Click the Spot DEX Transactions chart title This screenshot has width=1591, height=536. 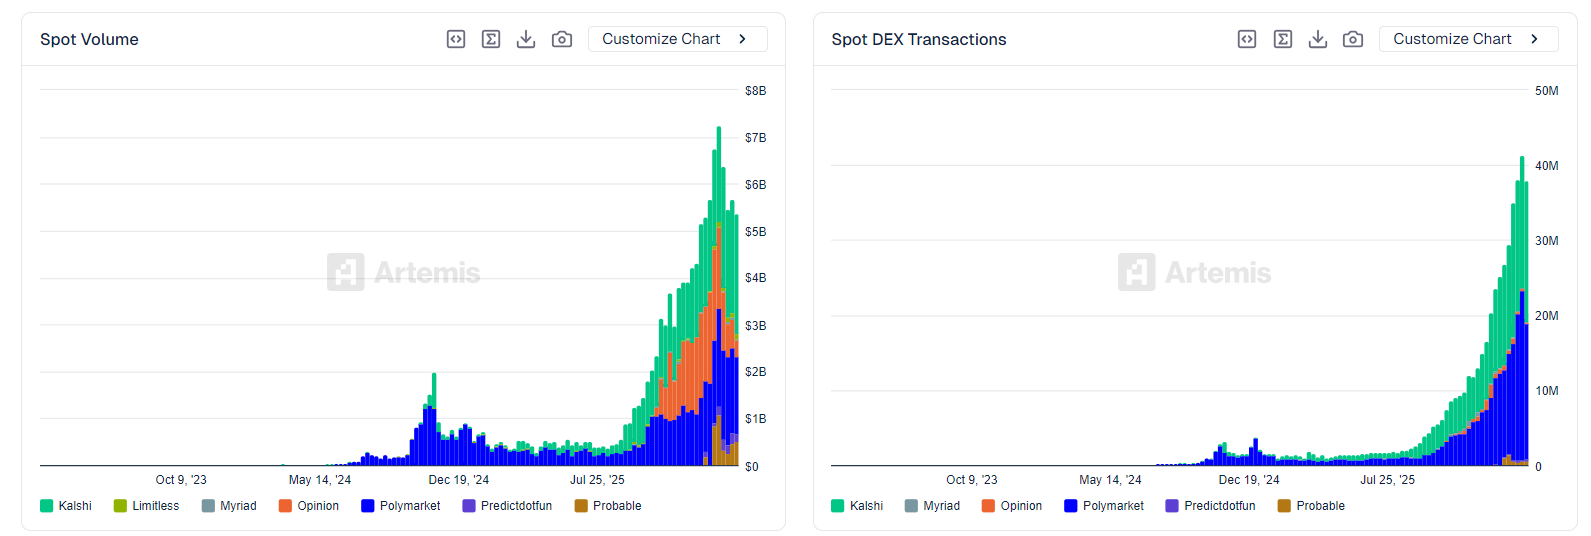pyautogui.click(x=919, y=39)
